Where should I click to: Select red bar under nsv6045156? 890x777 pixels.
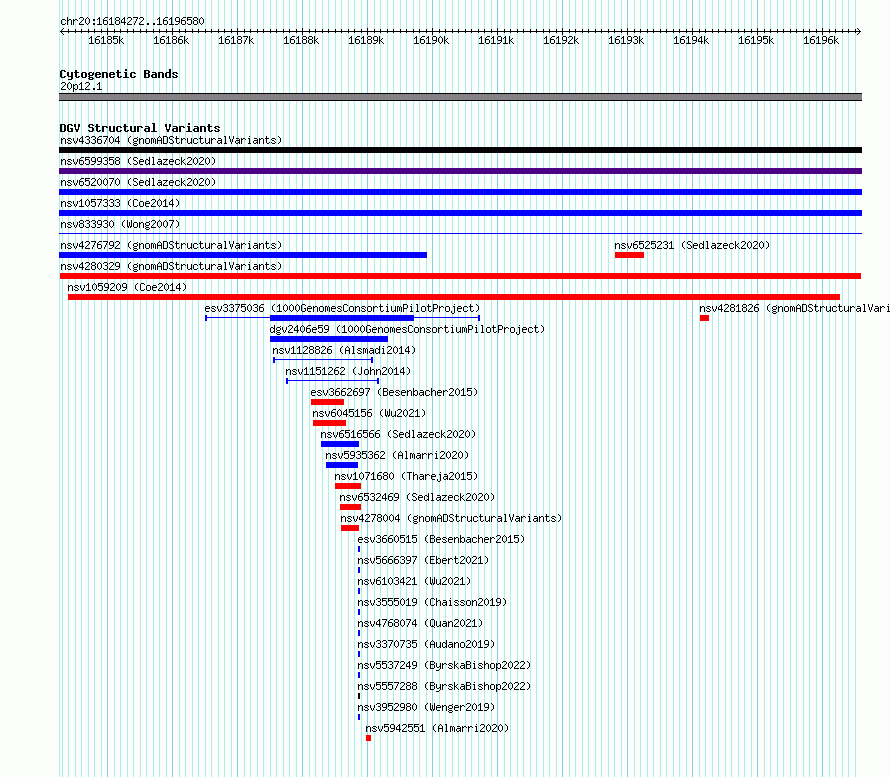pyautogui.click(x=329, y=423)
